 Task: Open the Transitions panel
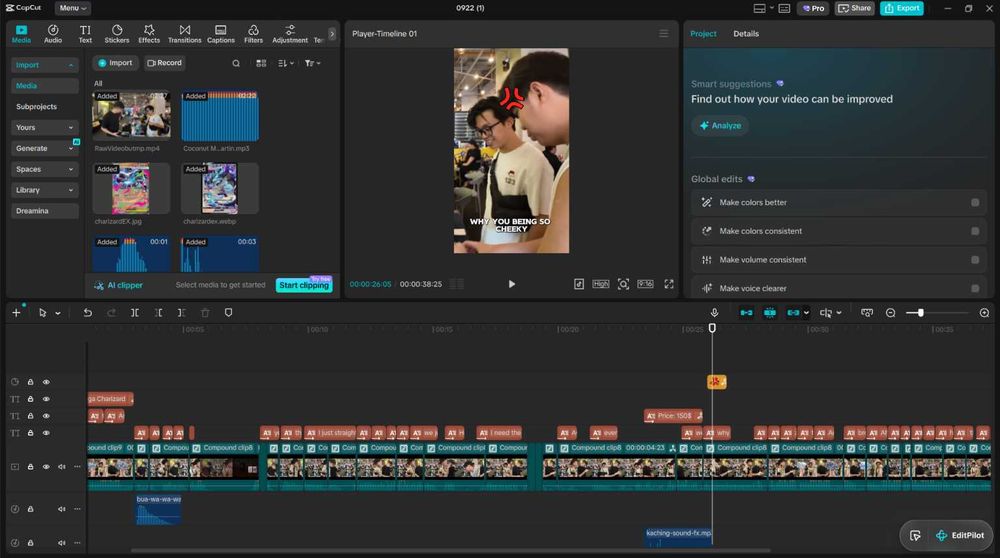(184, 34)
